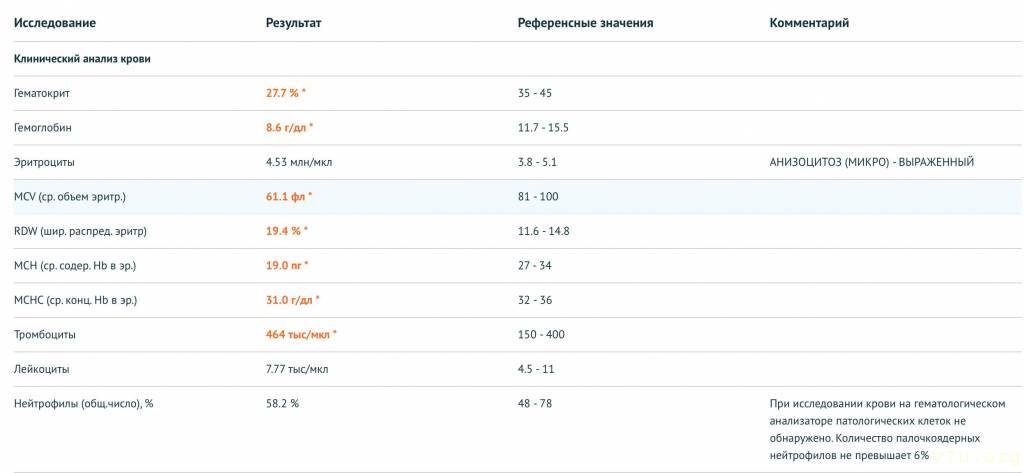1025x473 pixels.
Task: Click the "АНИЗОЦИТОЗ (МИКРО) - ВЫРАЖЕННЫЙ" comment
Action: point(871,162)
